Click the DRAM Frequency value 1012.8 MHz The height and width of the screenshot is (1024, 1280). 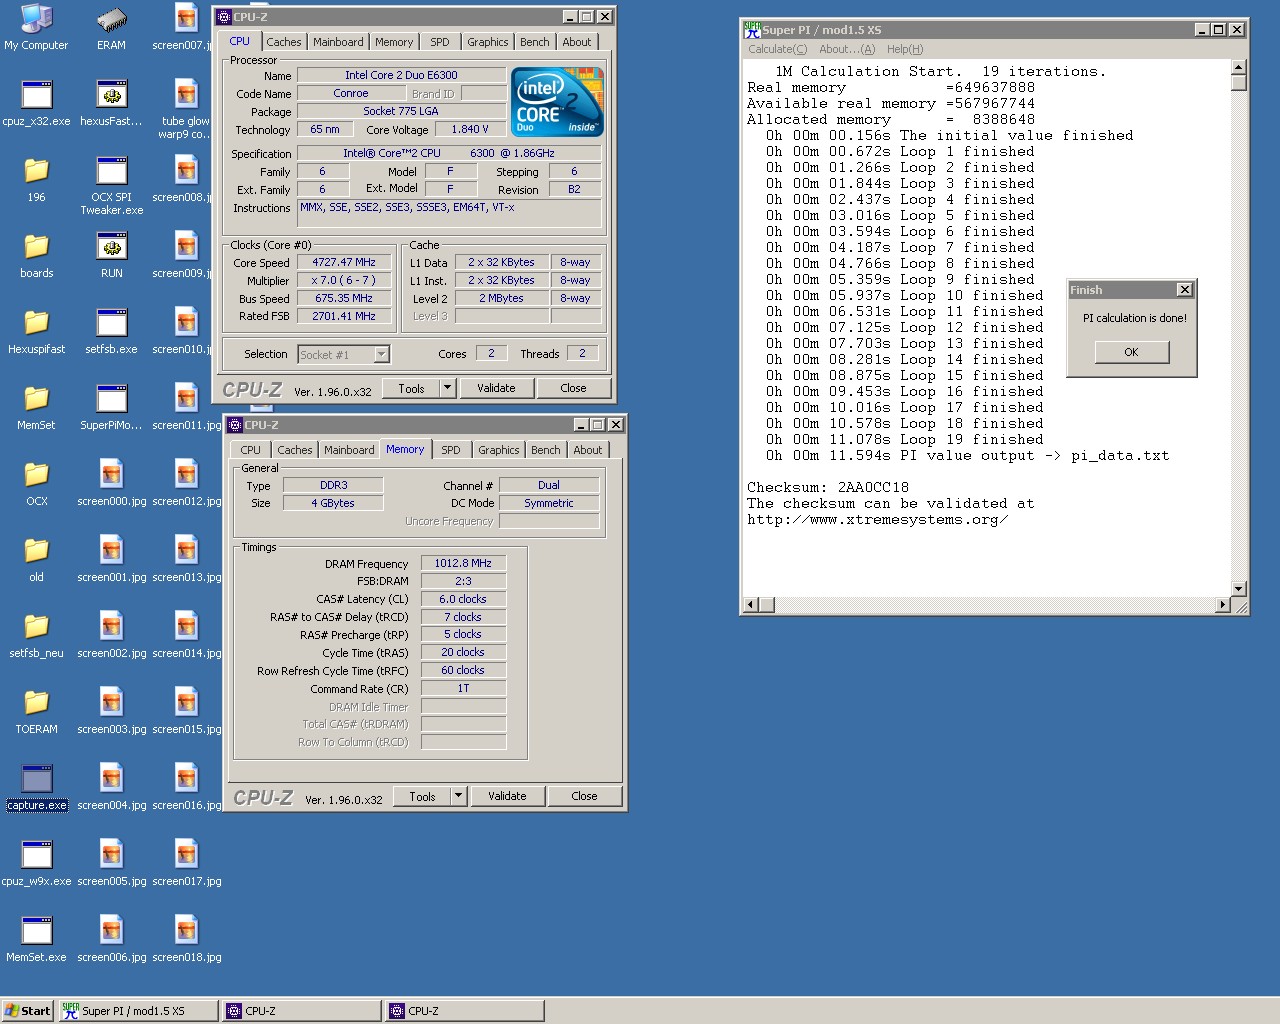point(463,563)
